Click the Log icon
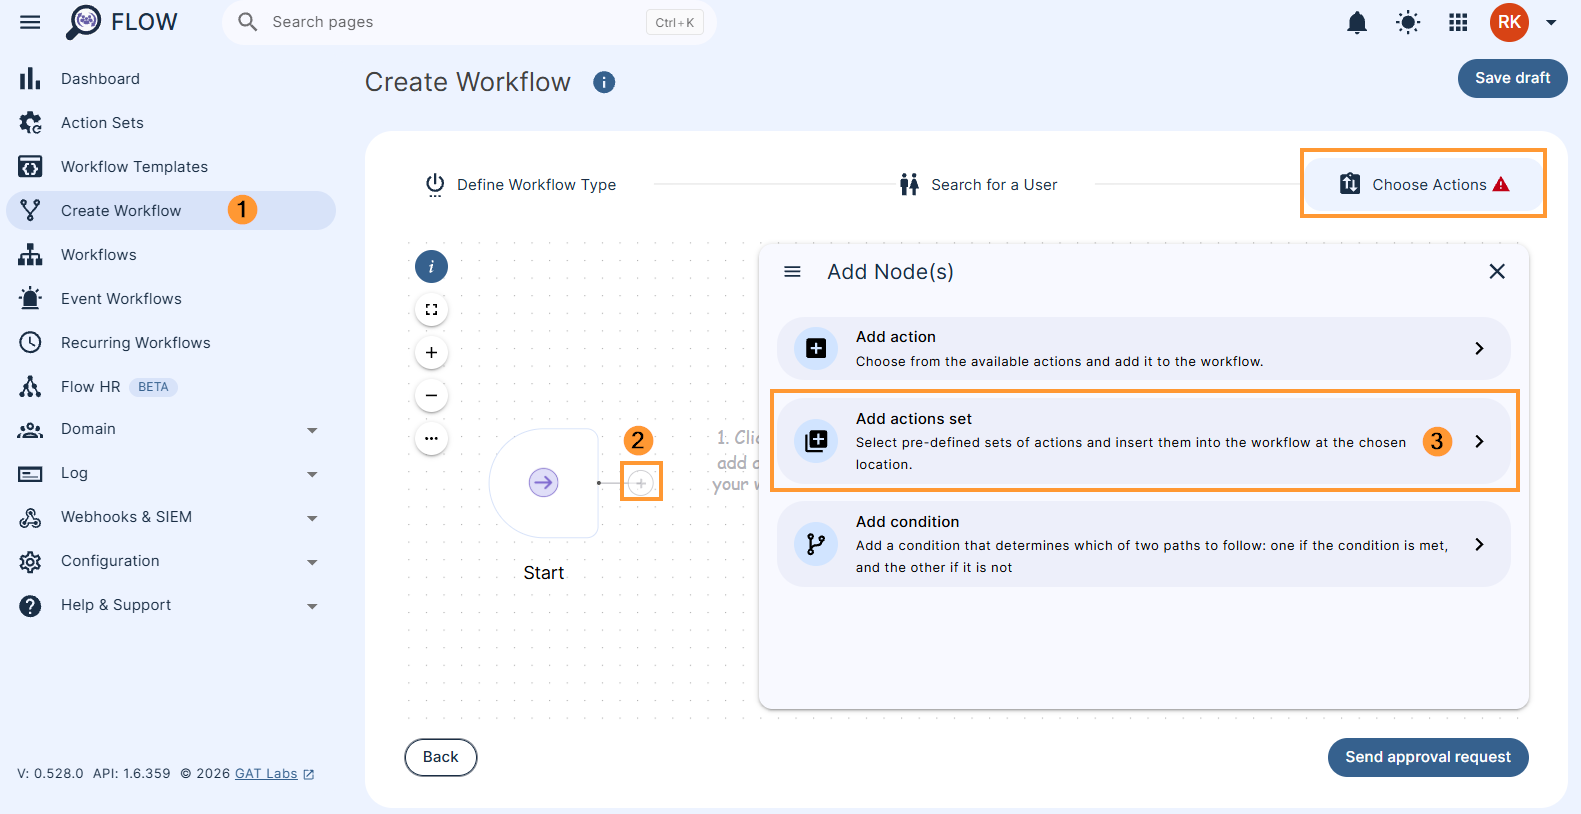The width and height of the screenshot is (1581, 814). click(x=30, y=474)
